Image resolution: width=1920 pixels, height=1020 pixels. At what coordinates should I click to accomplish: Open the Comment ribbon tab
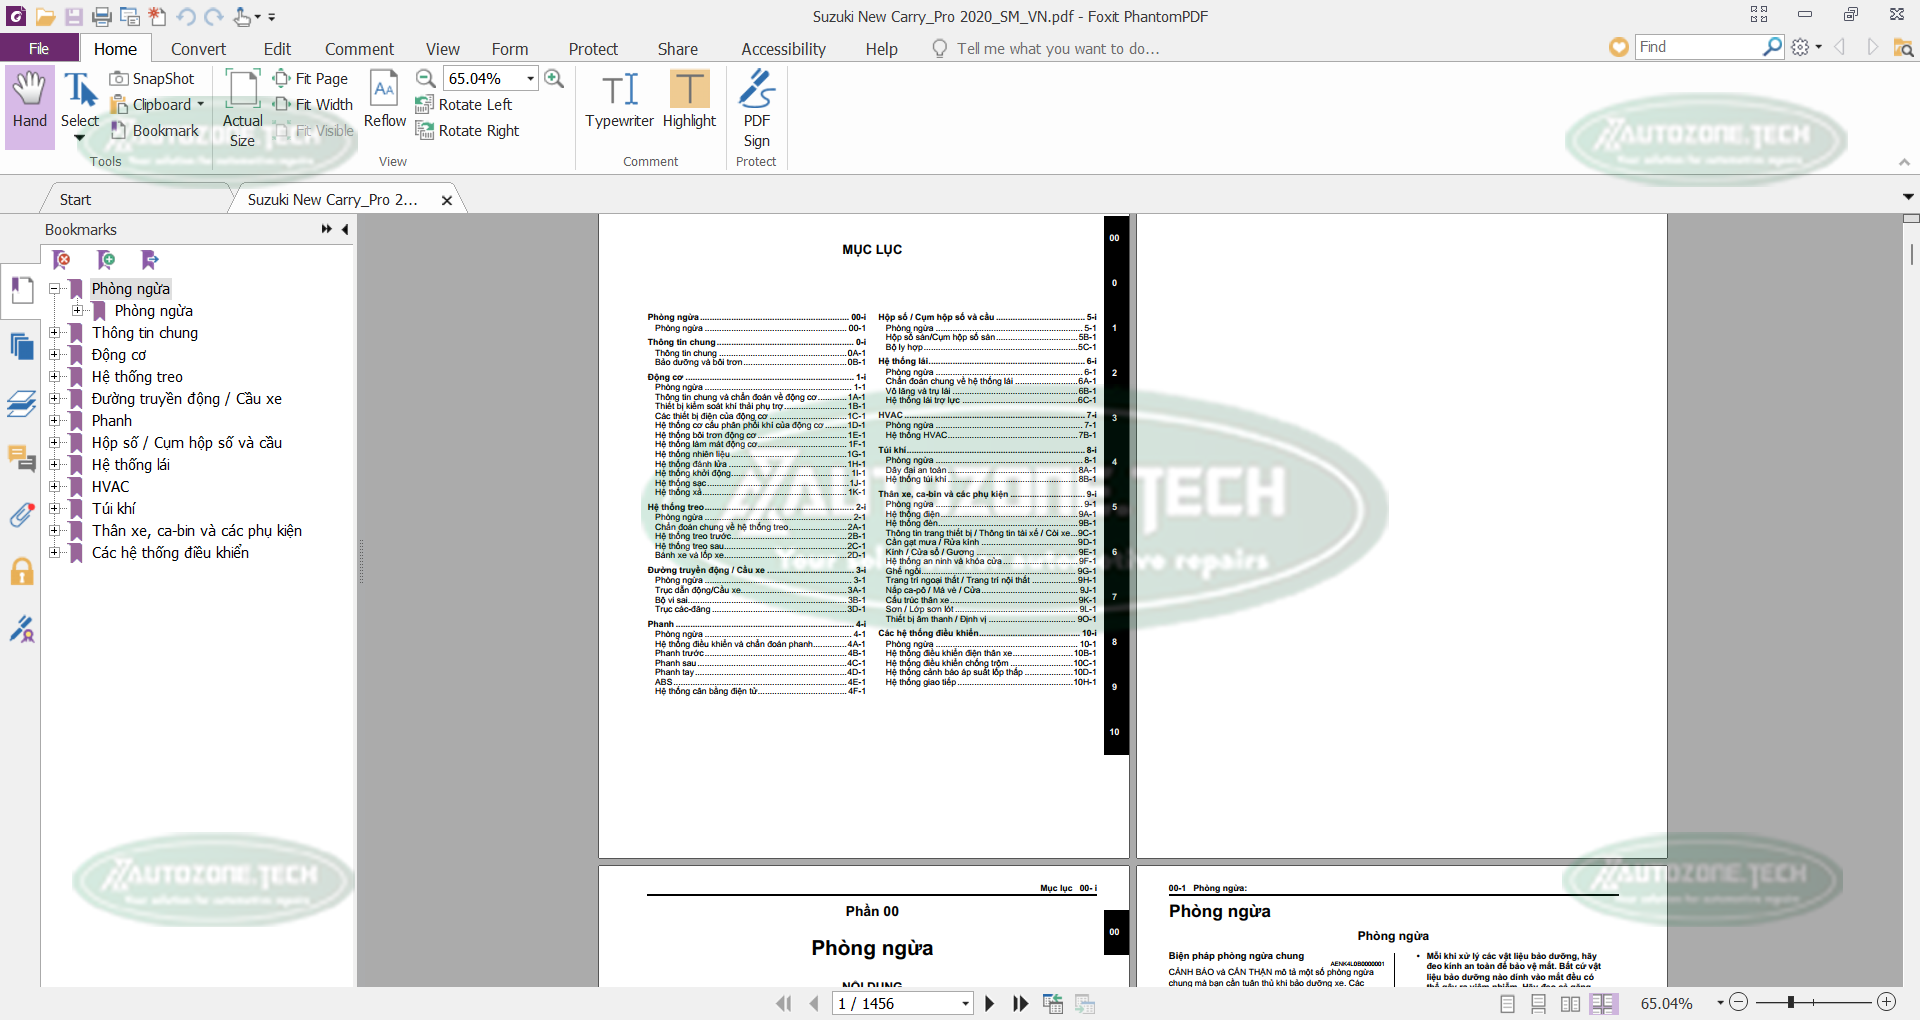pos(359,48)
